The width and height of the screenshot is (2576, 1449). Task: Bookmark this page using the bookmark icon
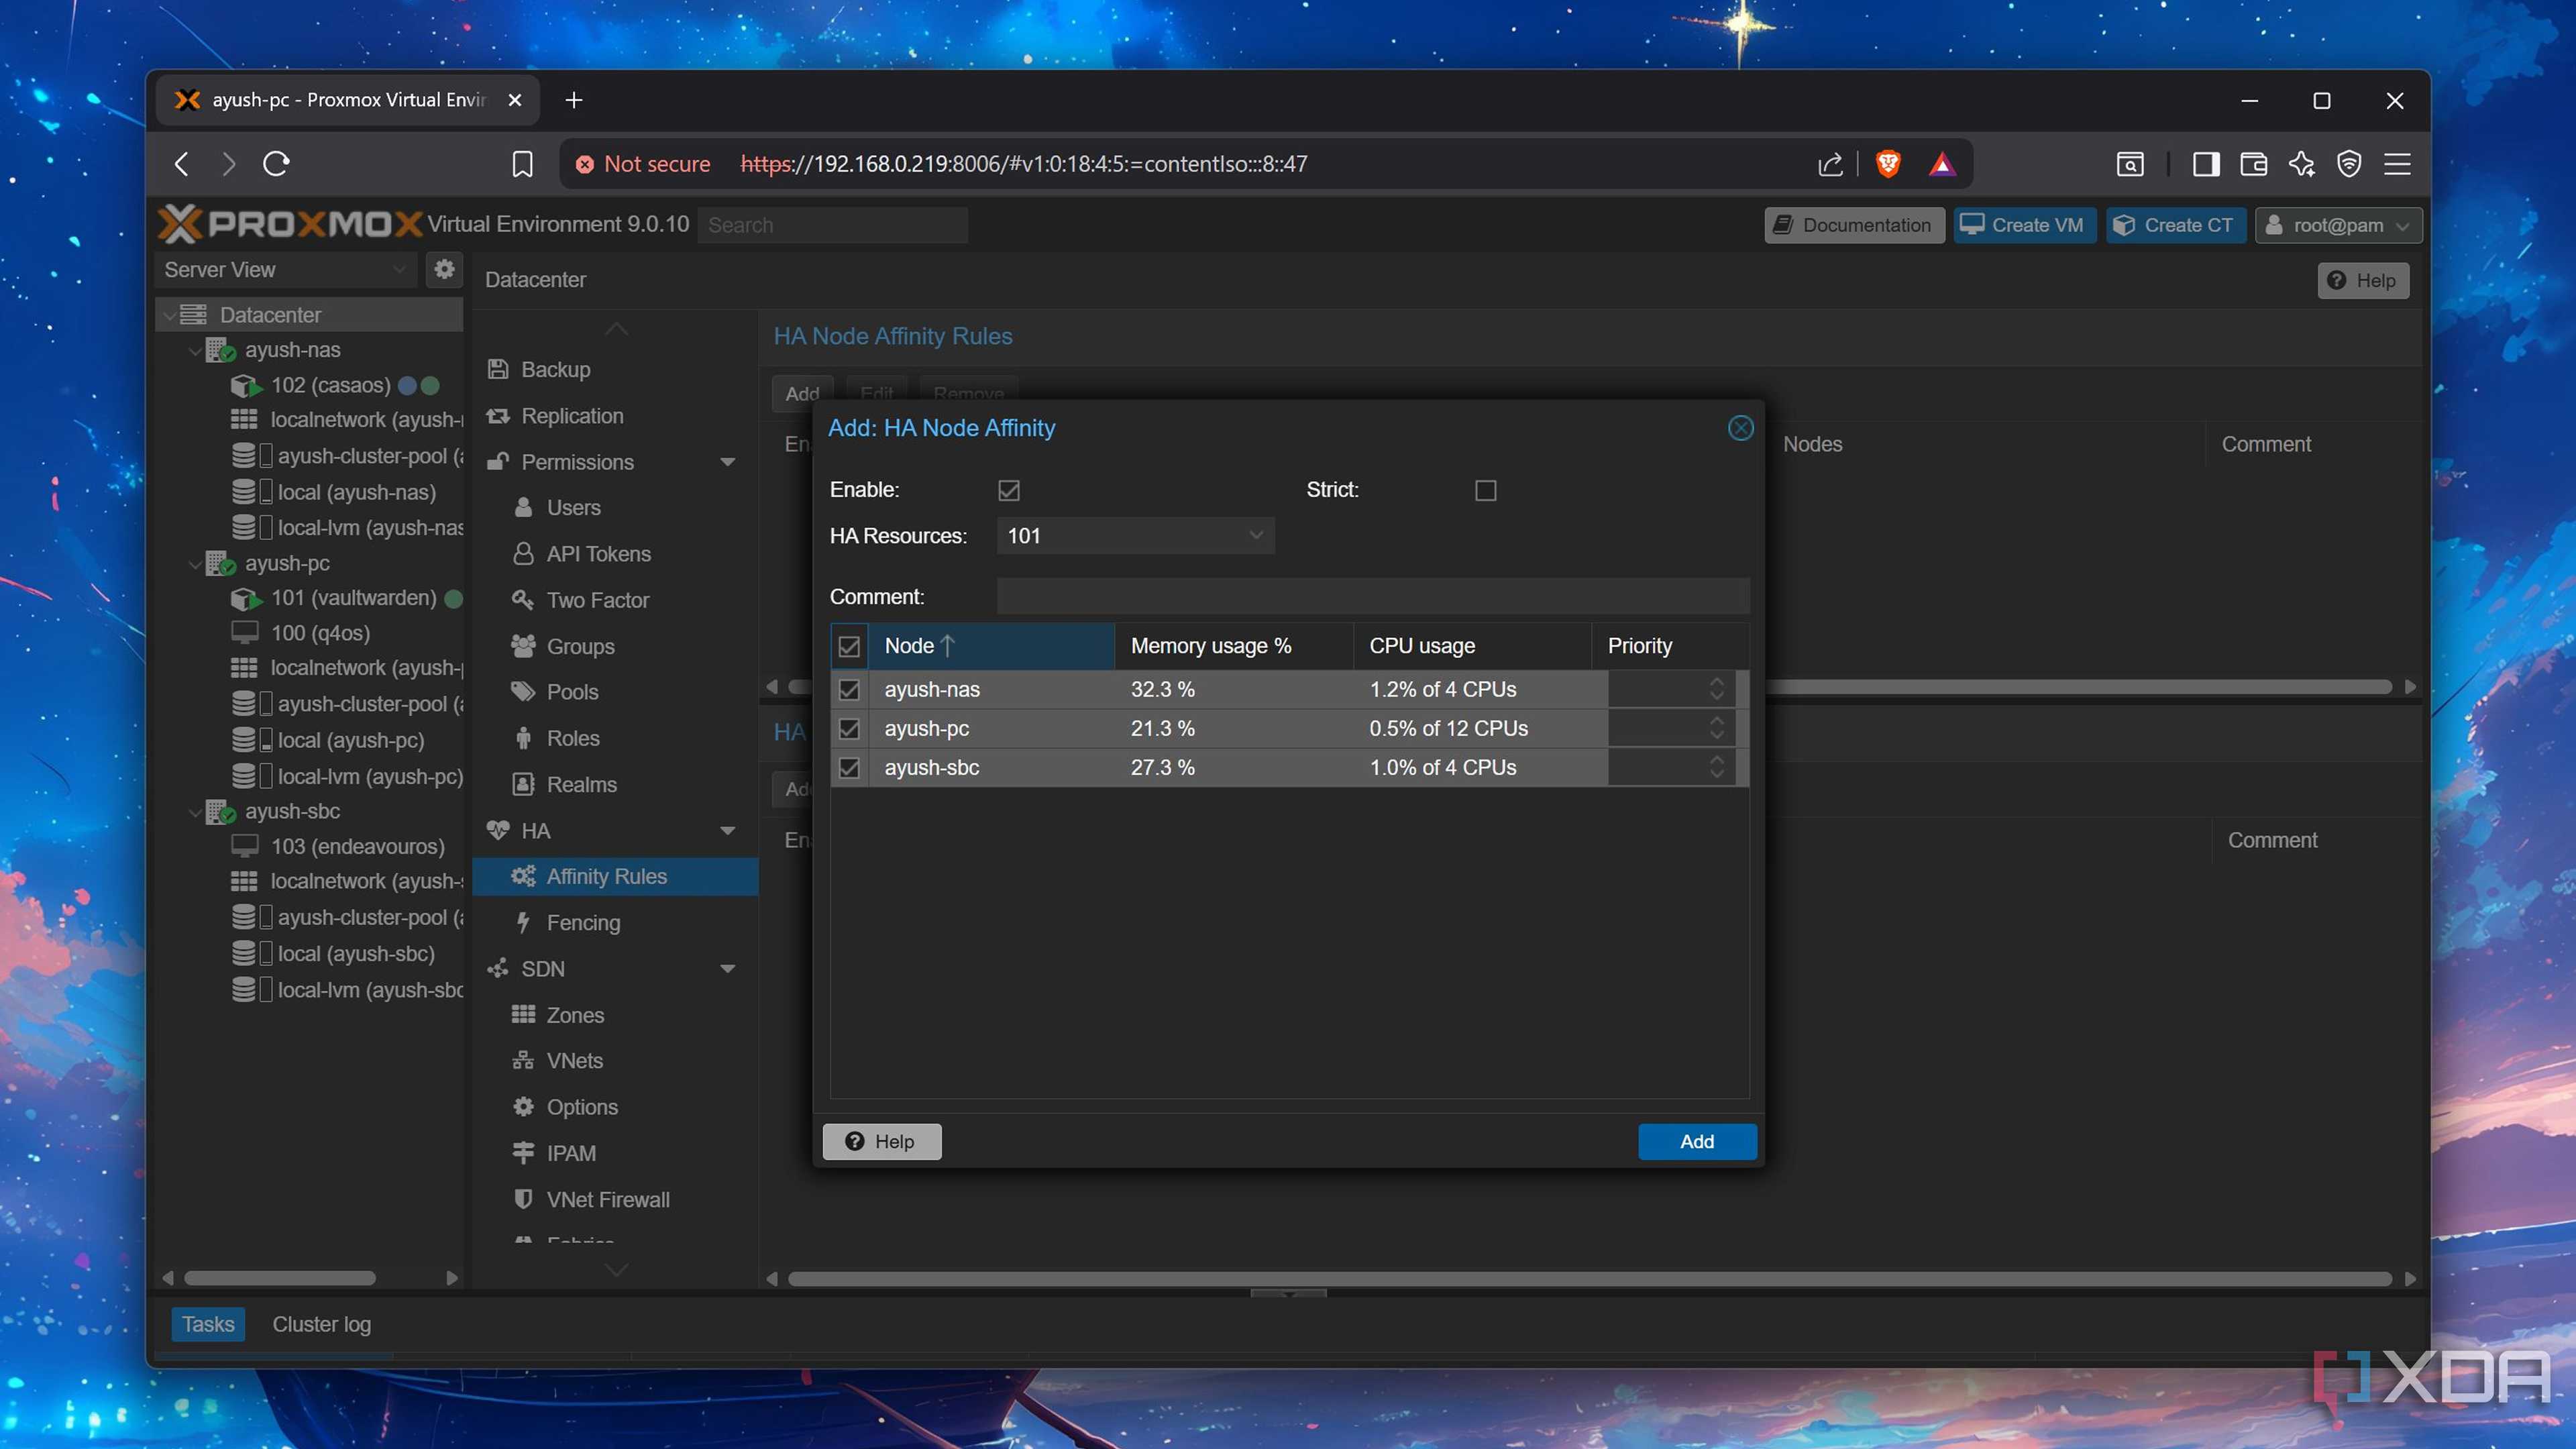coord(522,164)
